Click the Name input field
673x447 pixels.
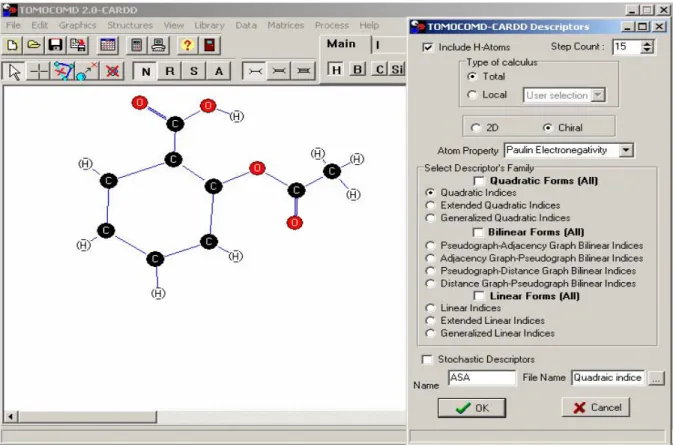[x=482, y=378]
